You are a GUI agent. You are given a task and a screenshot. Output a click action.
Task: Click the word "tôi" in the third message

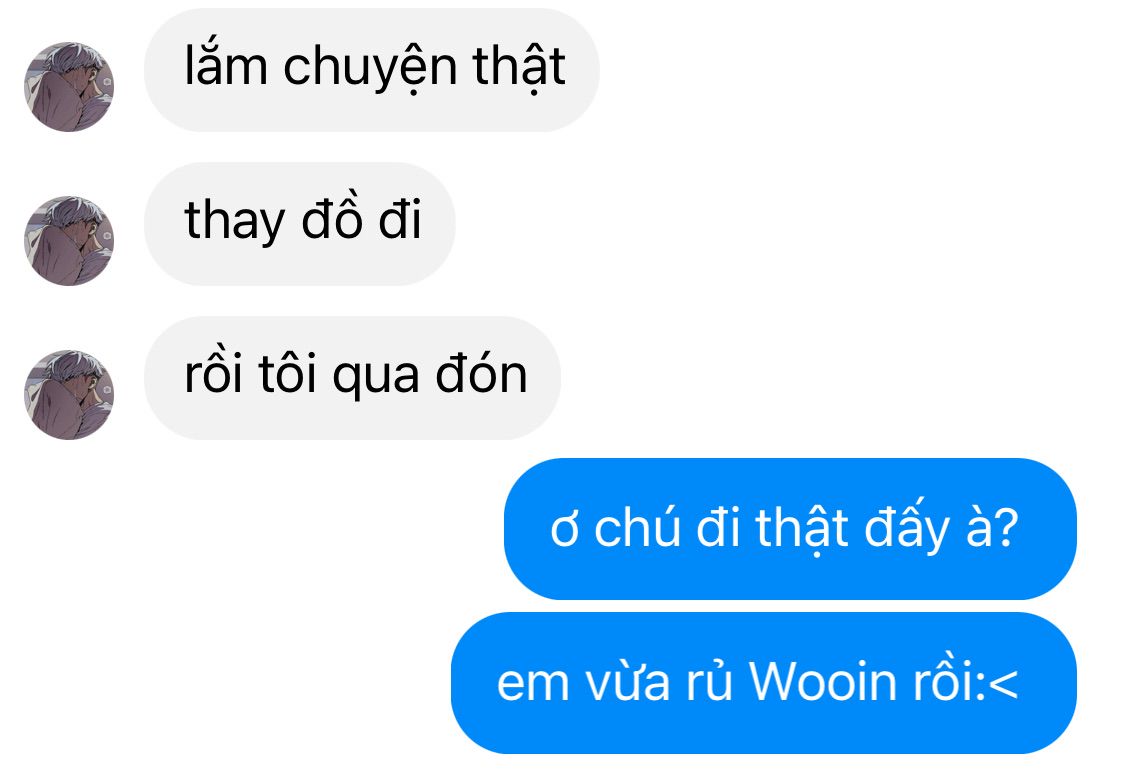click(x=287, y=373)
